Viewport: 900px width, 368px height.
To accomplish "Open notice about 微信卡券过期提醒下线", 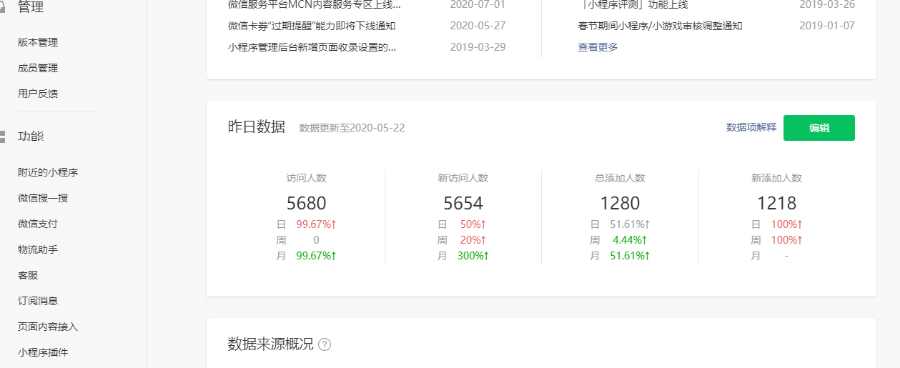I will pyautogui.click(x=312, y=26).
